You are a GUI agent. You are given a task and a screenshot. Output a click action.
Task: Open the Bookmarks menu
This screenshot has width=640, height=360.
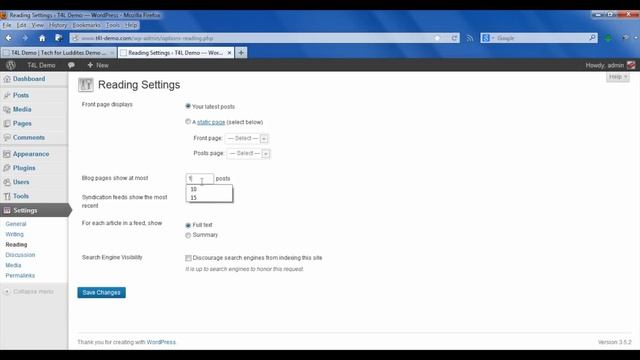86,25
